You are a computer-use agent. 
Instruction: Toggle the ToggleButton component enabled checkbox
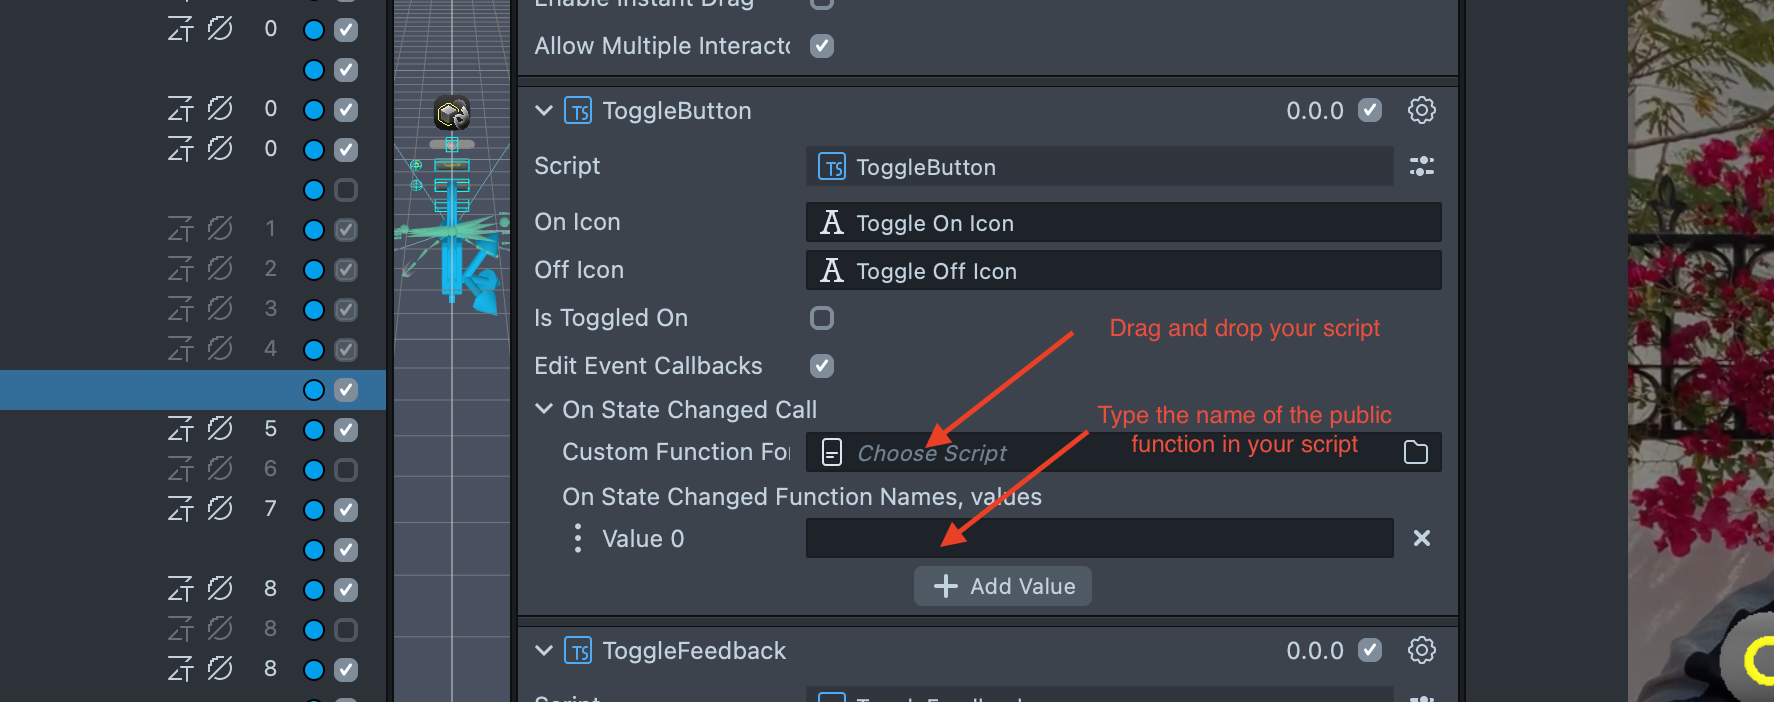pyautogui.click(x=1370, y=110)
